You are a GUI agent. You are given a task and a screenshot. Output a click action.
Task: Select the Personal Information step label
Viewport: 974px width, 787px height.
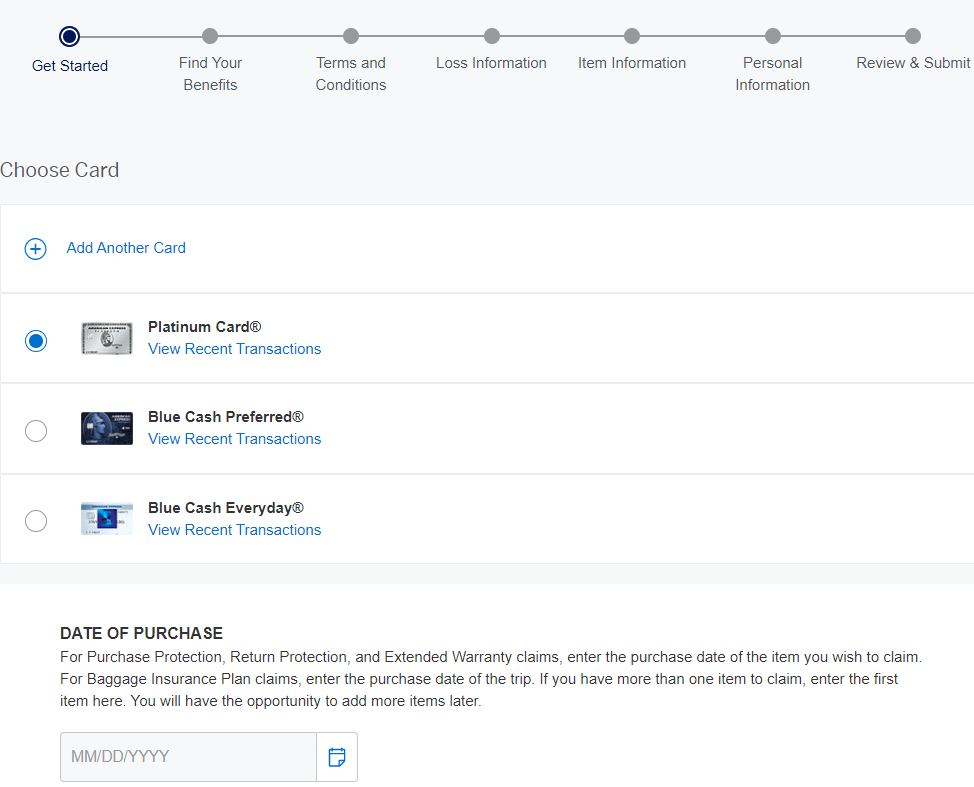[x=773, y=74]
